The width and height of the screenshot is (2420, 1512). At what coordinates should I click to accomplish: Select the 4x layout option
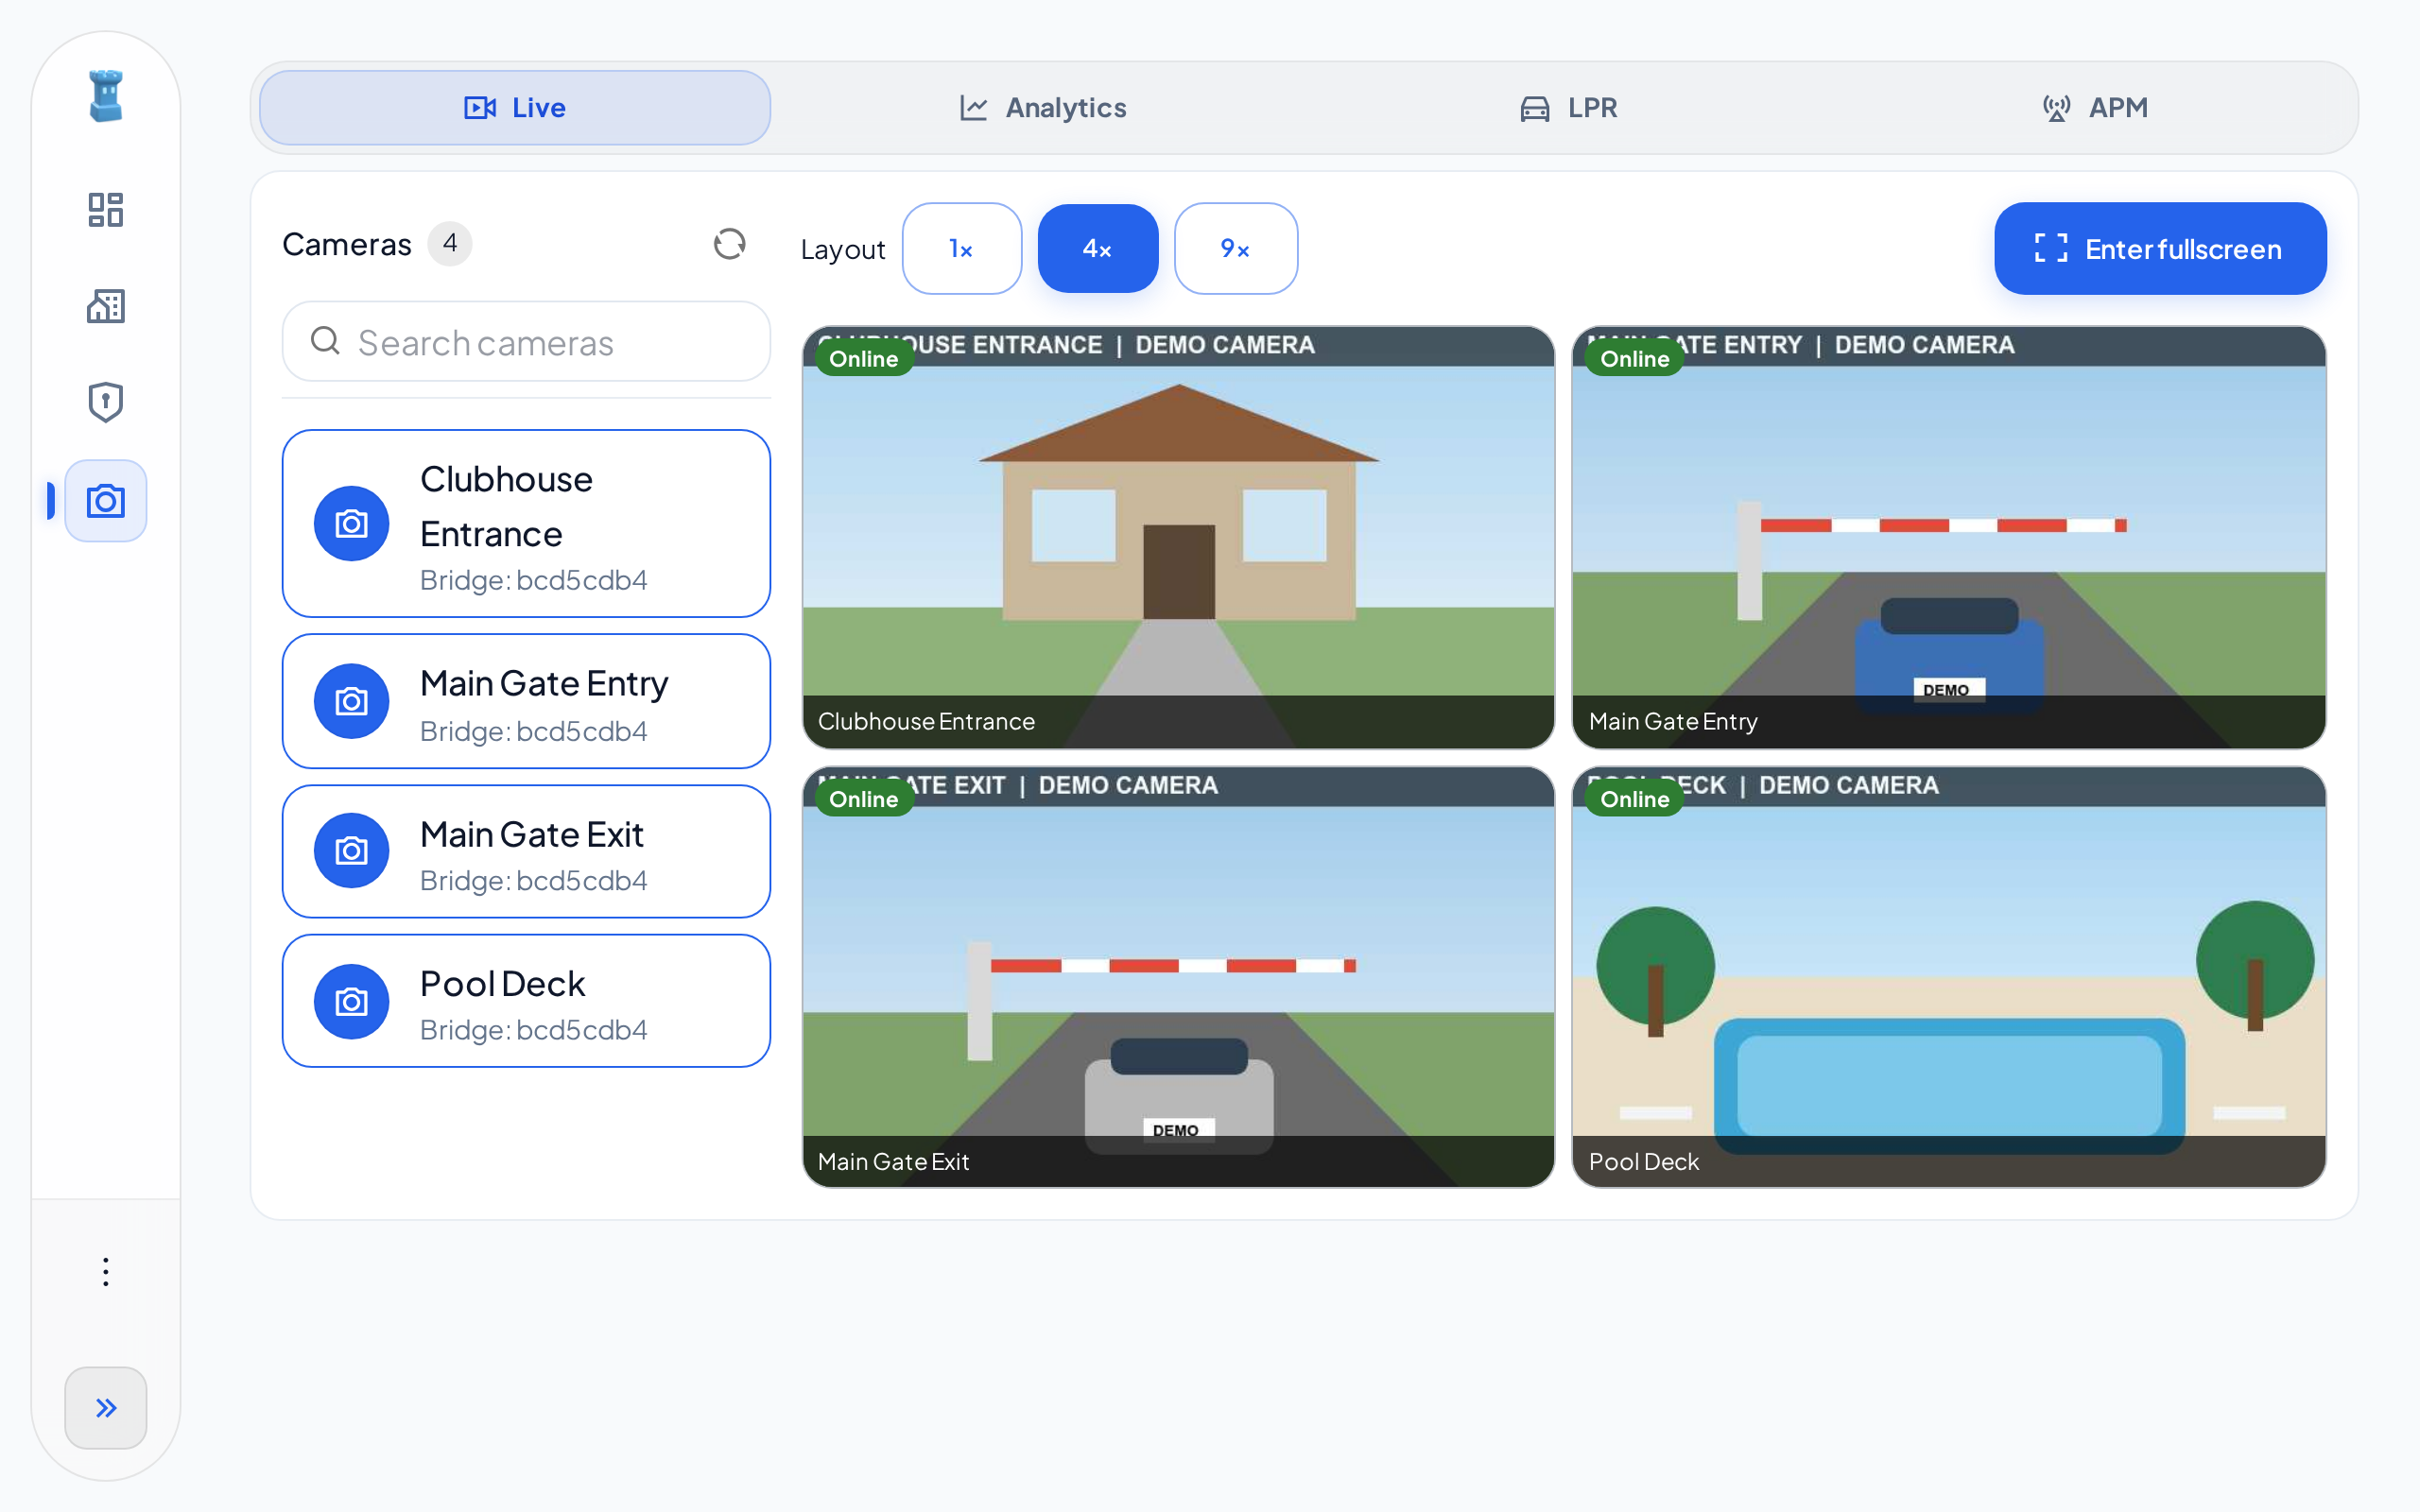pyautogui.click(x=1097, y=248)
